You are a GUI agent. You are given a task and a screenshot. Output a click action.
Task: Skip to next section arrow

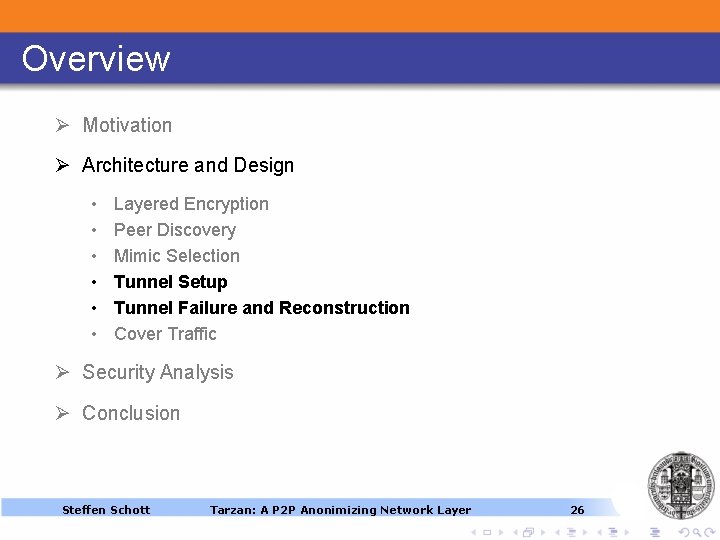(627, 532)
